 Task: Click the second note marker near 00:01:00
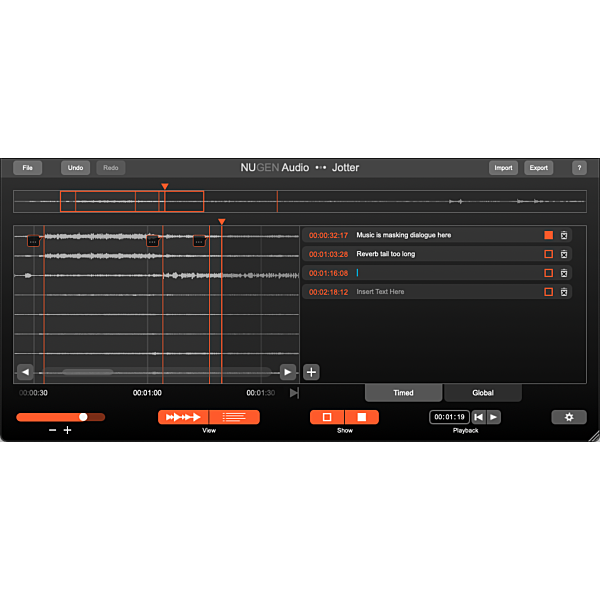(152, 241)
